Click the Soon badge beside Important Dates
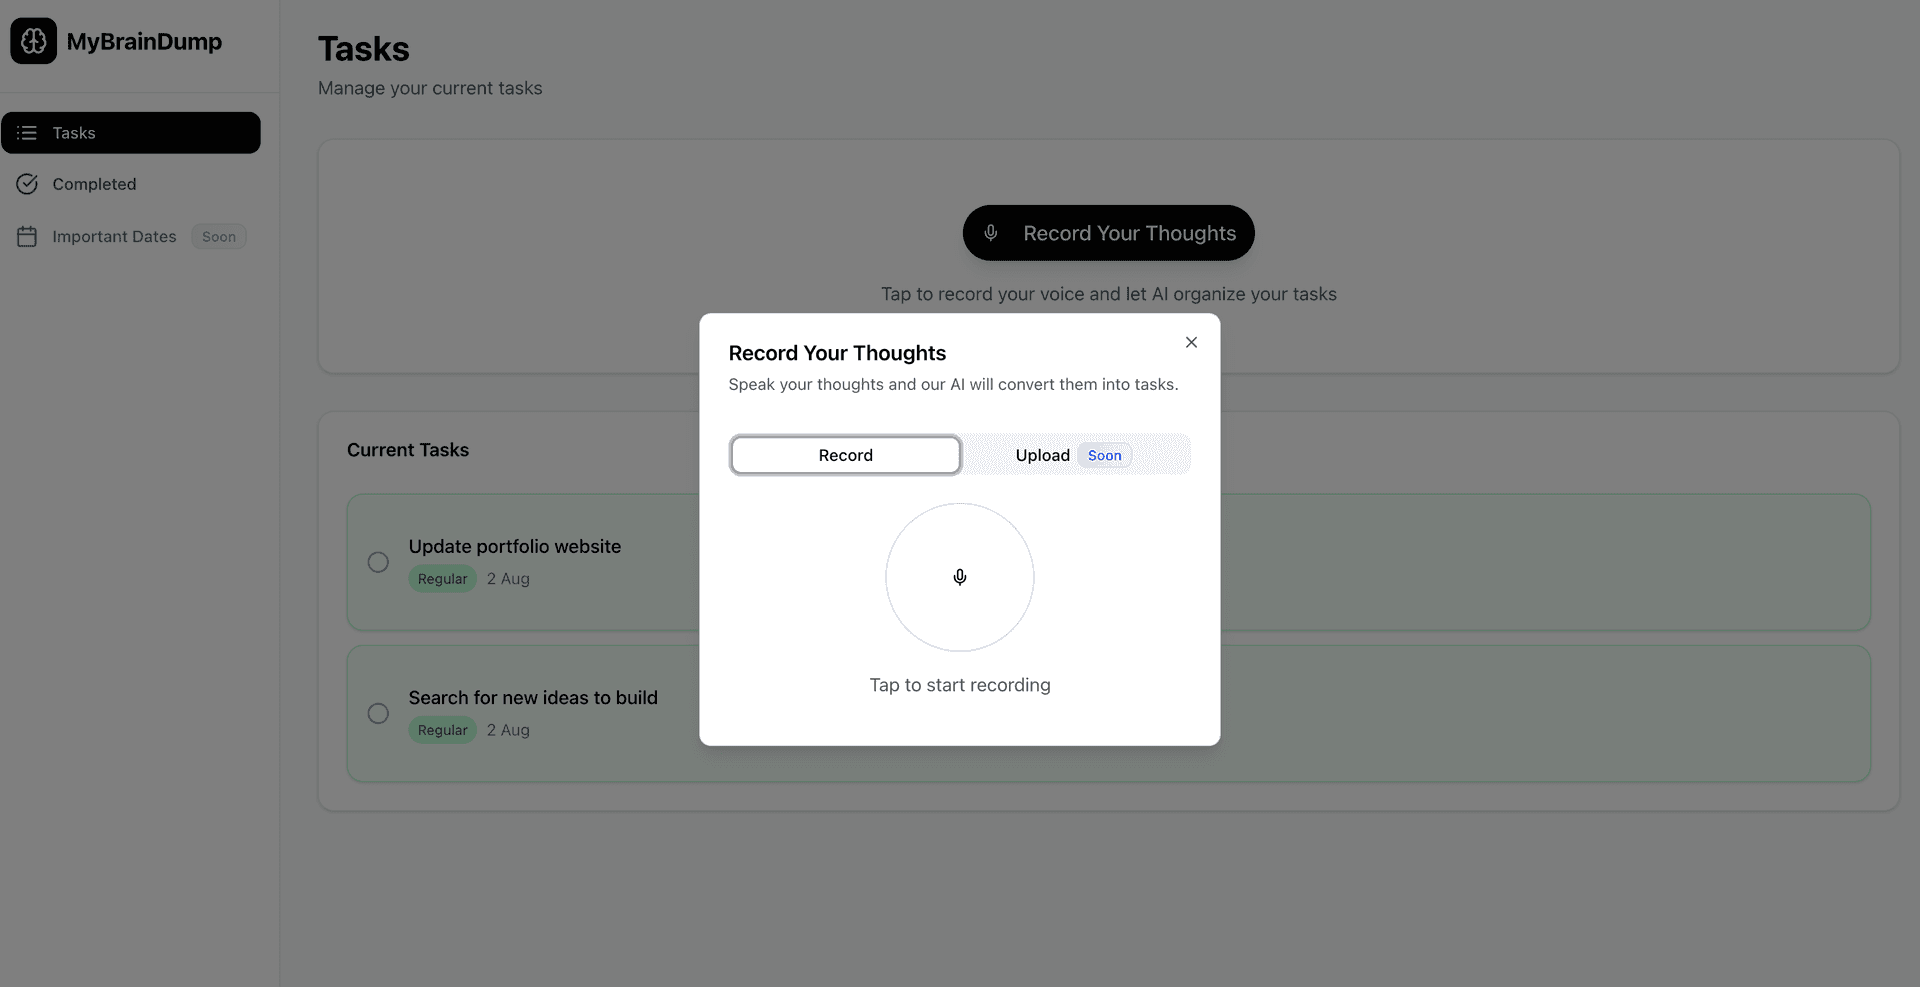1920x987 pixels. point(219,237)
